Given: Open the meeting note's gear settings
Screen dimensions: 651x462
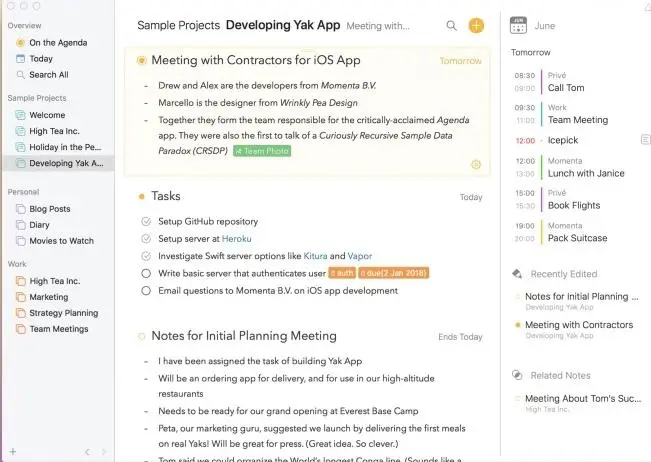Looking at the screenshot, I should click(475, 164).
